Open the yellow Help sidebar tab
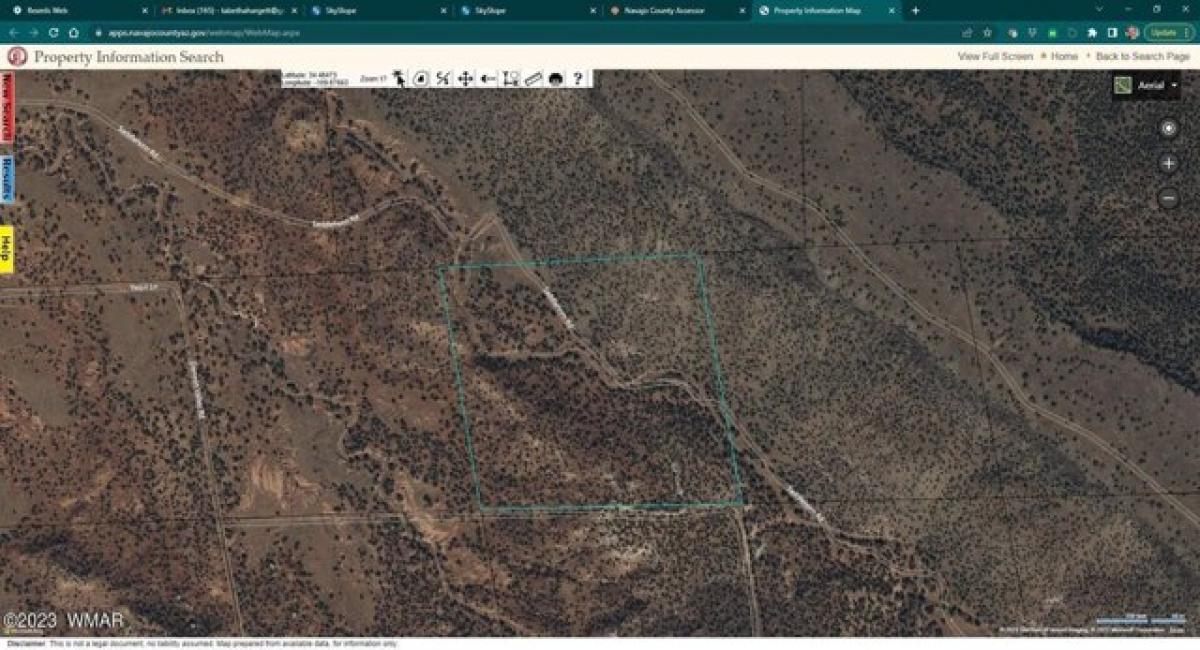The width and height of the screenshot is (1200, 650). point(8,241)
